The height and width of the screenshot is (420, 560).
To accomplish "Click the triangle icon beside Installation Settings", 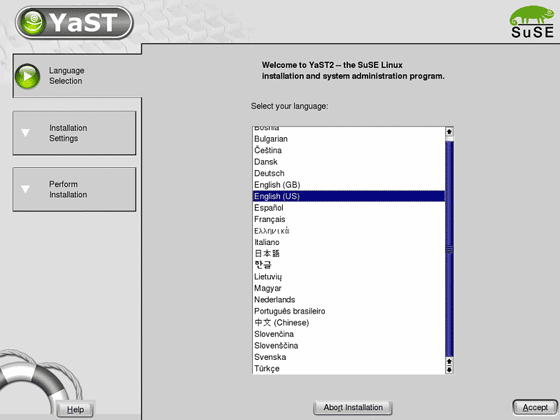I will (x=25, y=133).
